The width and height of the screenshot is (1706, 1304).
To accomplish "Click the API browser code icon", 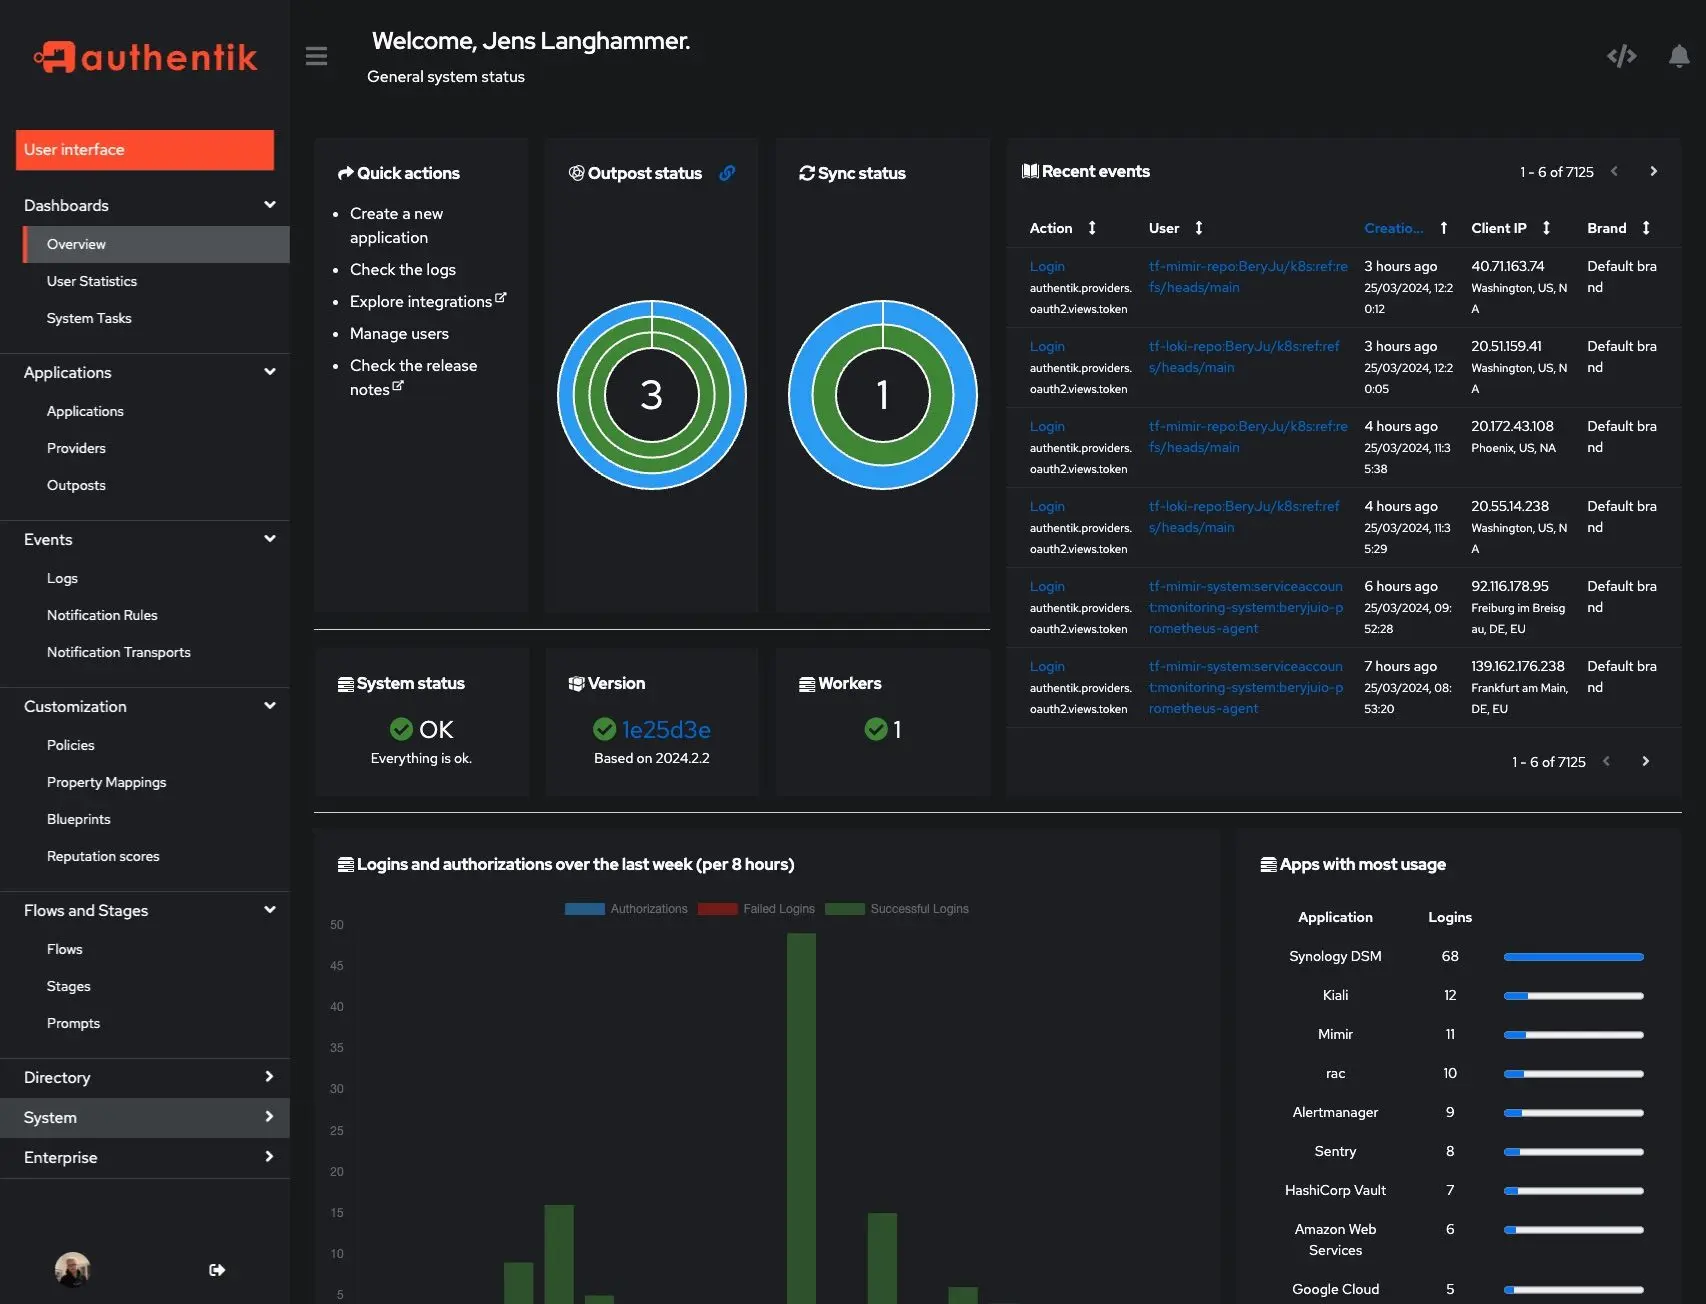I will [x=1620, y=57].
